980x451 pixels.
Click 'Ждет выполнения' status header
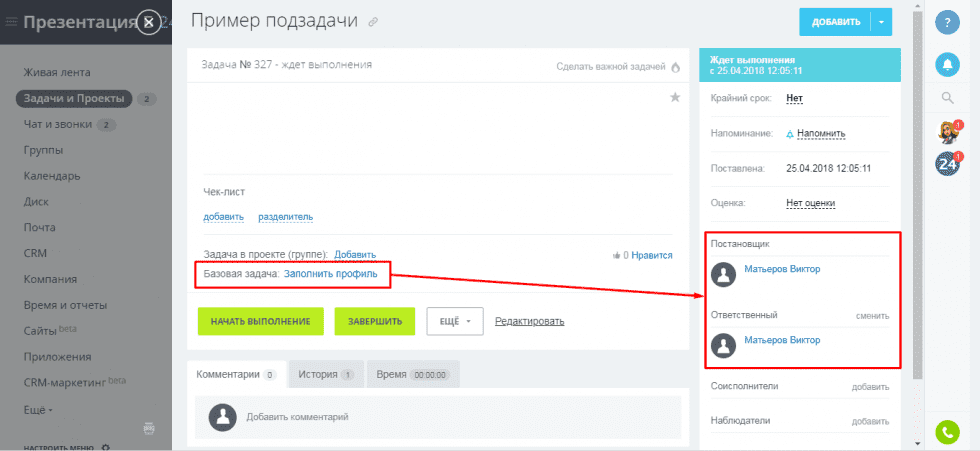pos(799,65)
